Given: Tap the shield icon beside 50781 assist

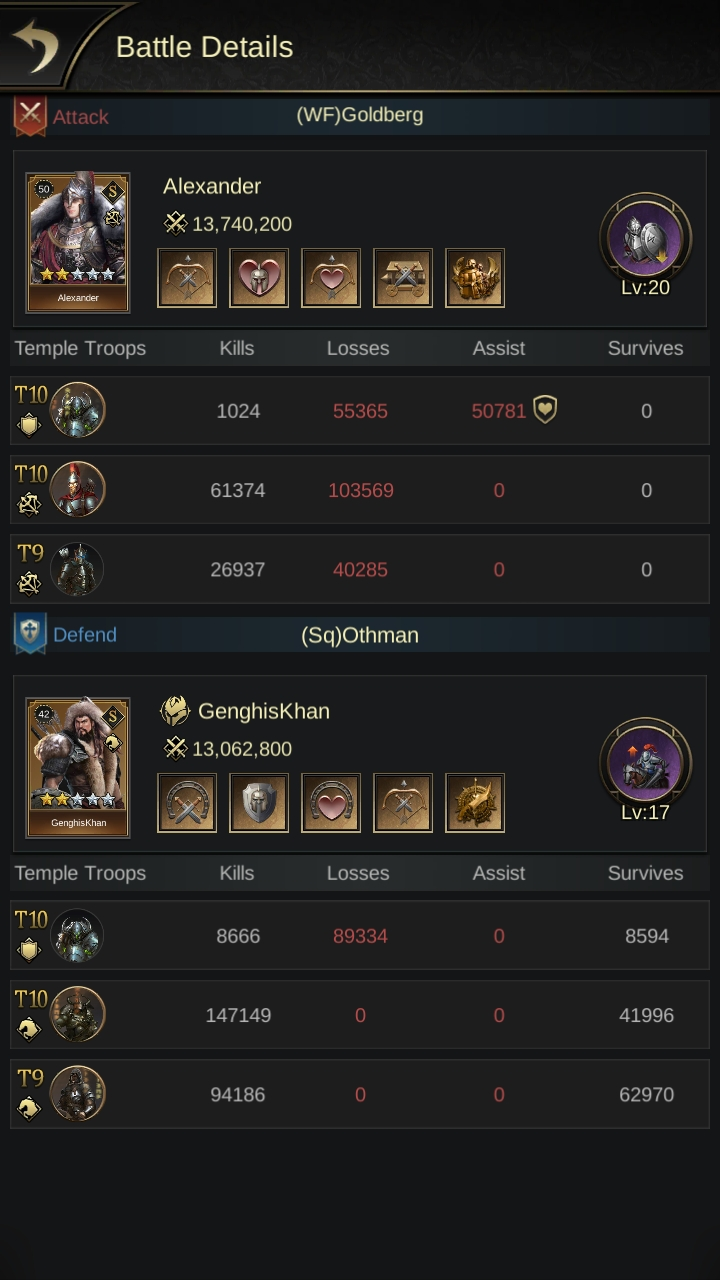Looking at the screenshot, I should (545, 410).
